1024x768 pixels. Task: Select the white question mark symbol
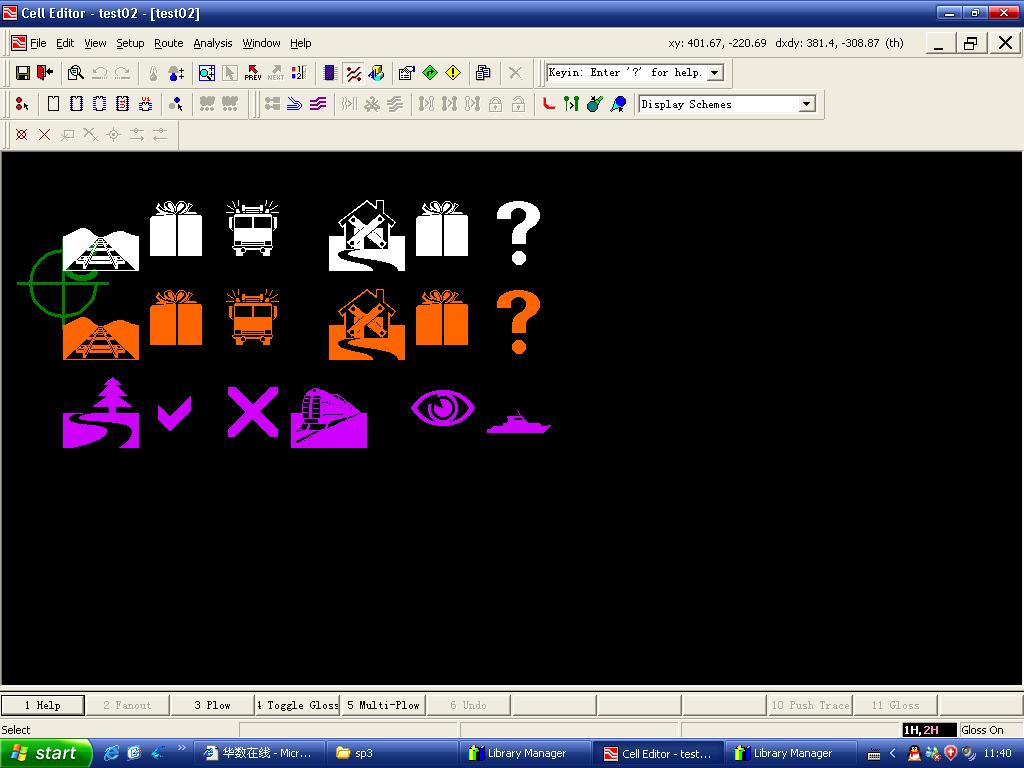click(519, 232)
